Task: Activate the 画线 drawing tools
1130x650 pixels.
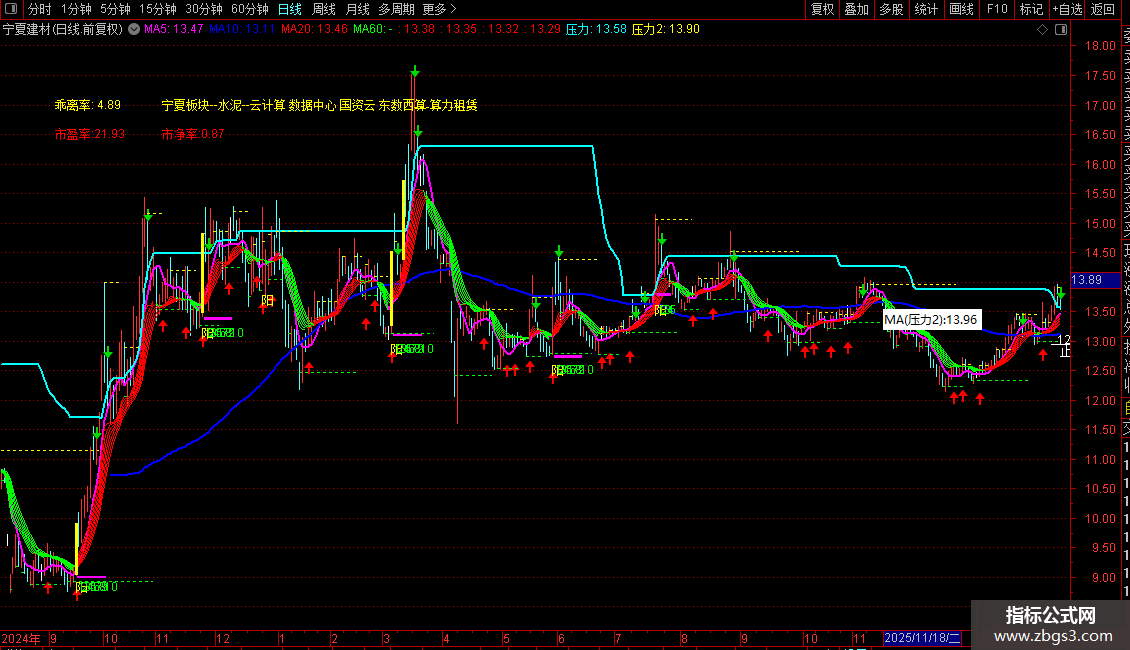Action: [961, 9]
